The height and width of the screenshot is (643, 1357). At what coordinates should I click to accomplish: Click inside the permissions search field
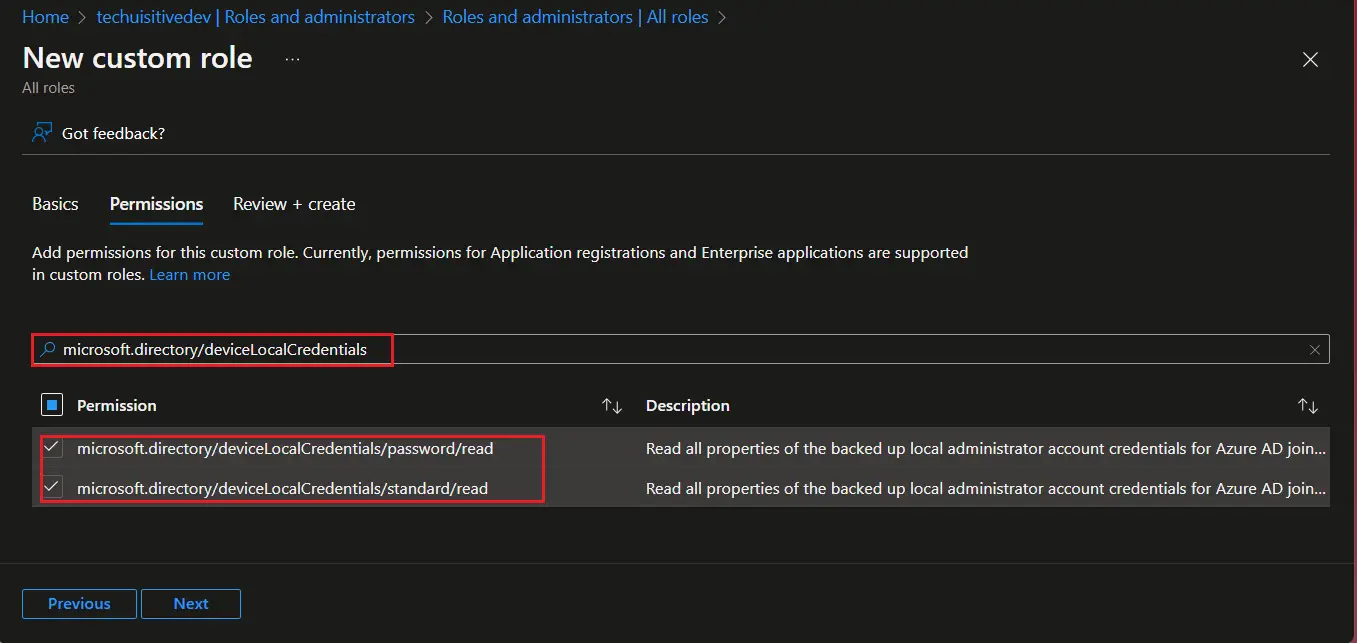pos(400,349)
